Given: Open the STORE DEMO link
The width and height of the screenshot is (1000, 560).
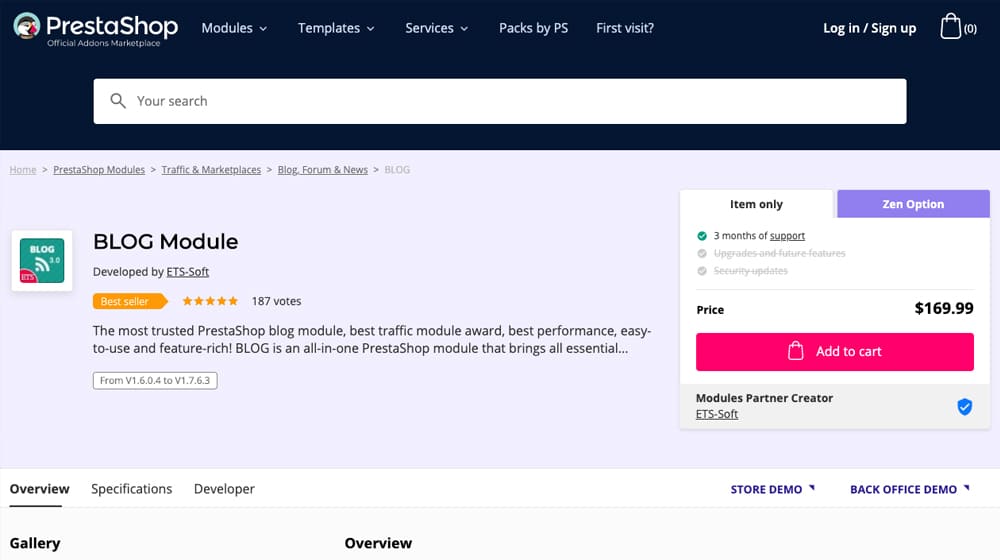Looking at the screenshot, I should point(772,489).
